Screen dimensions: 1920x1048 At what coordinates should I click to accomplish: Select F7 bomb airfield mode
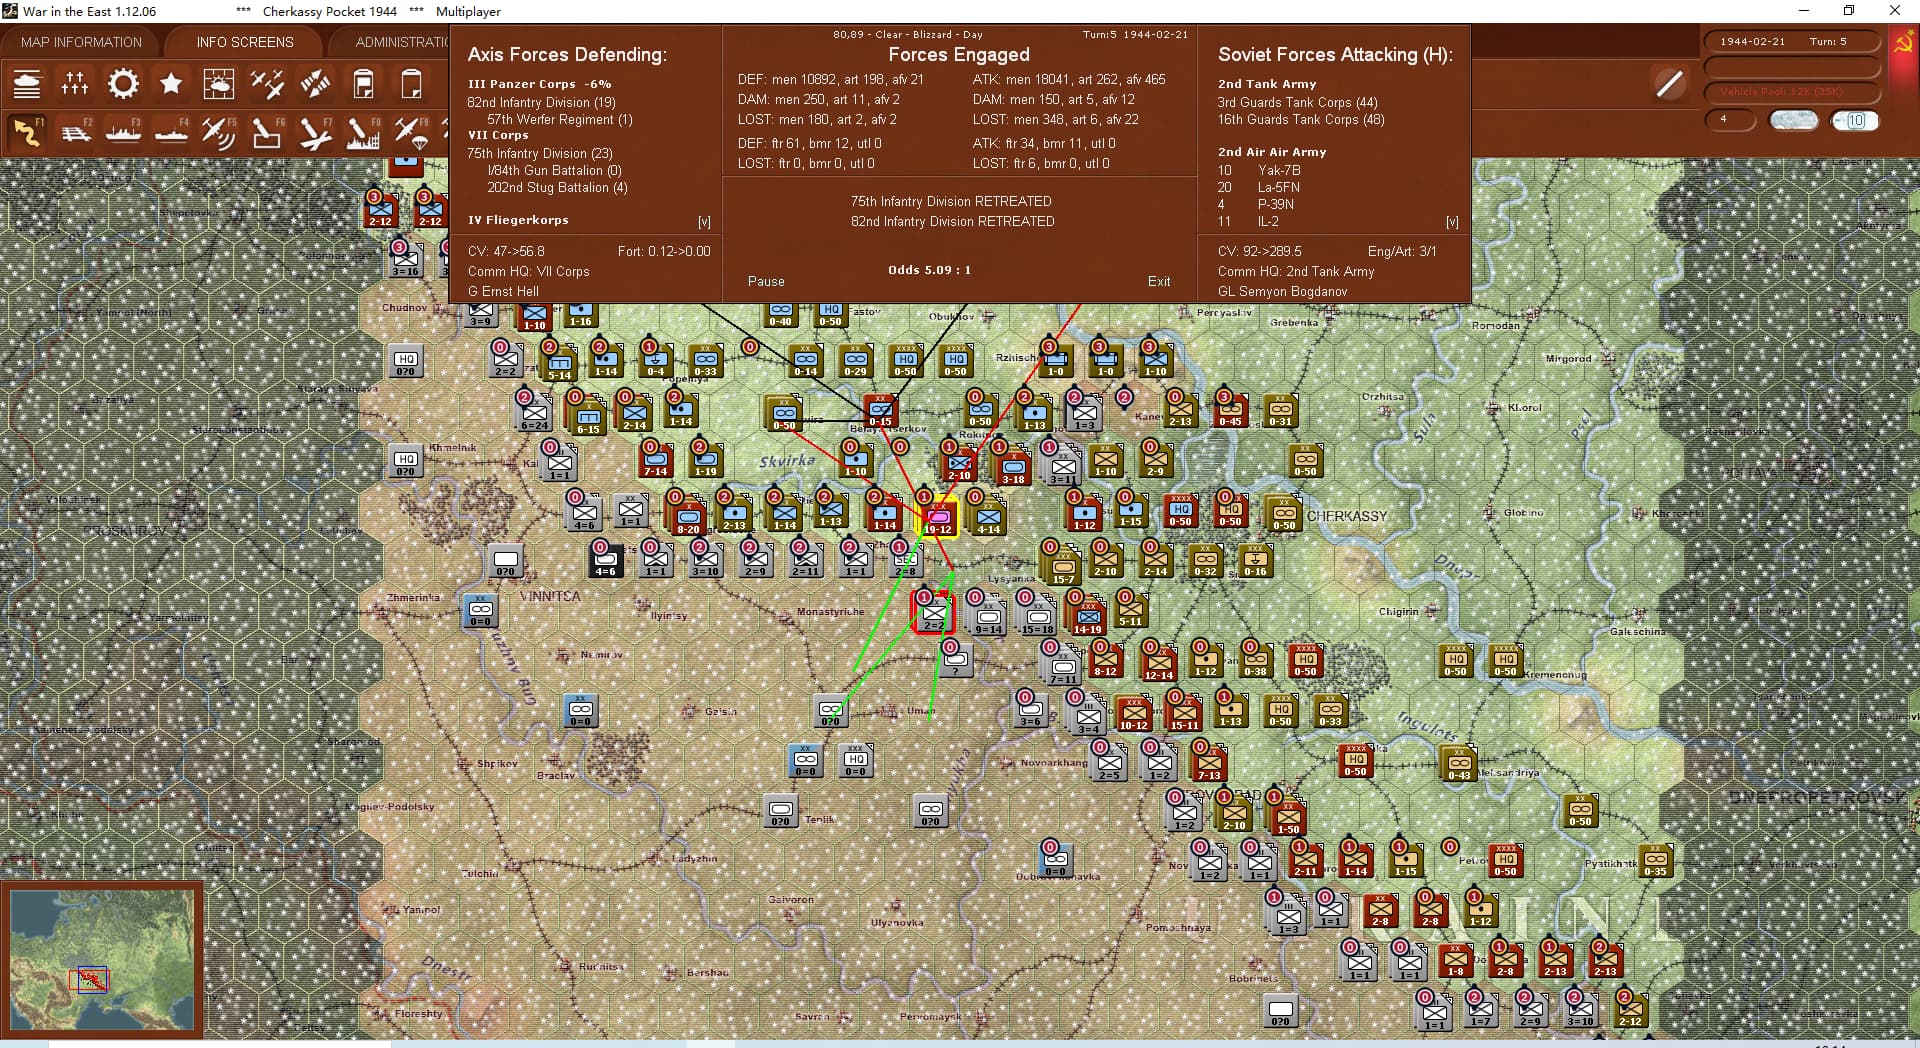pyautogui.click(x=315, y=132)
